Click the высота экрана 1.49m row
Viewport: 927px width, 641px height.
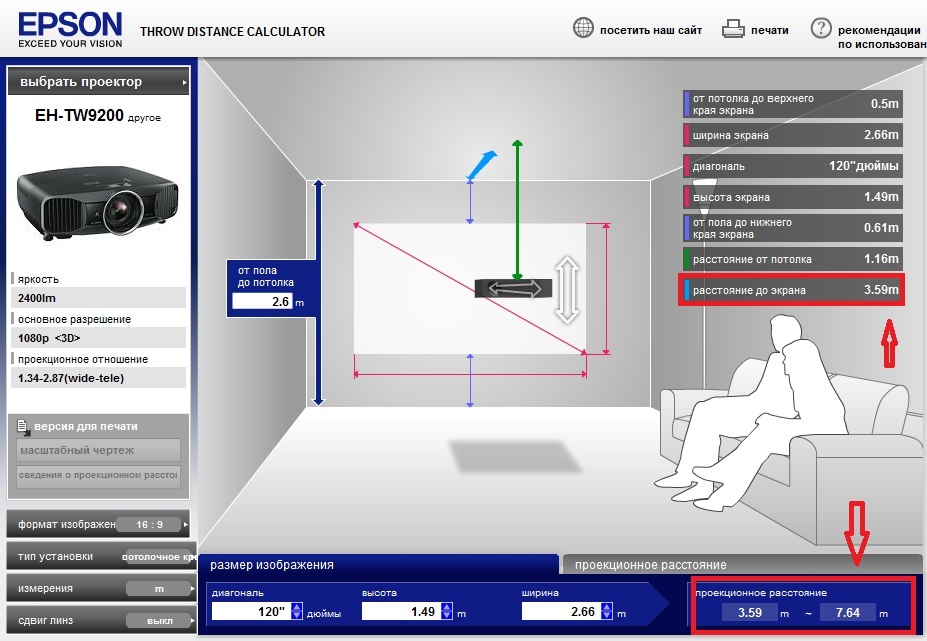793,197
